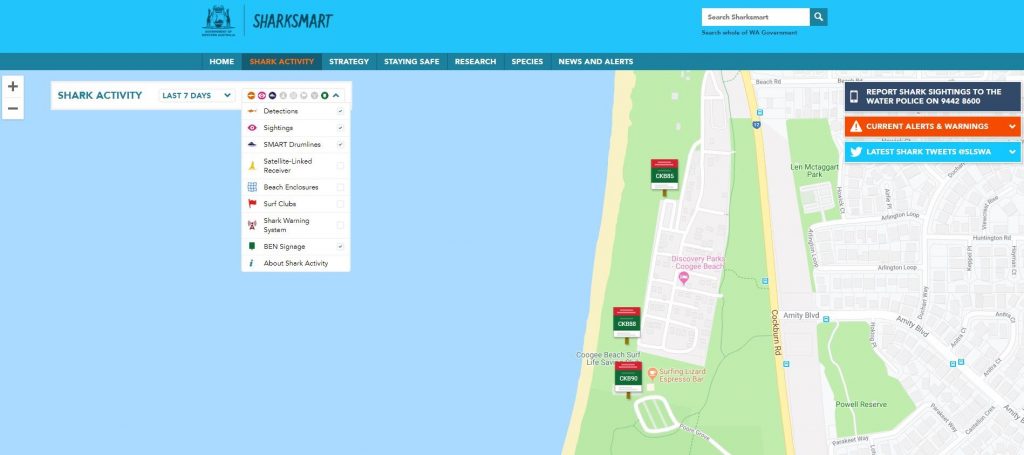Click the Sharksmart logo in the header
Screen dimensions: 1024x455
point(293,20)
